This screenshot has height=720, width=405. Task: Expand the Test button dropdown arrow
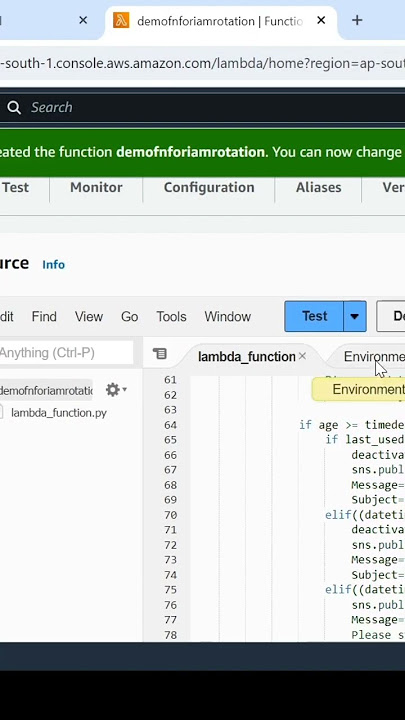coord(354,316)
